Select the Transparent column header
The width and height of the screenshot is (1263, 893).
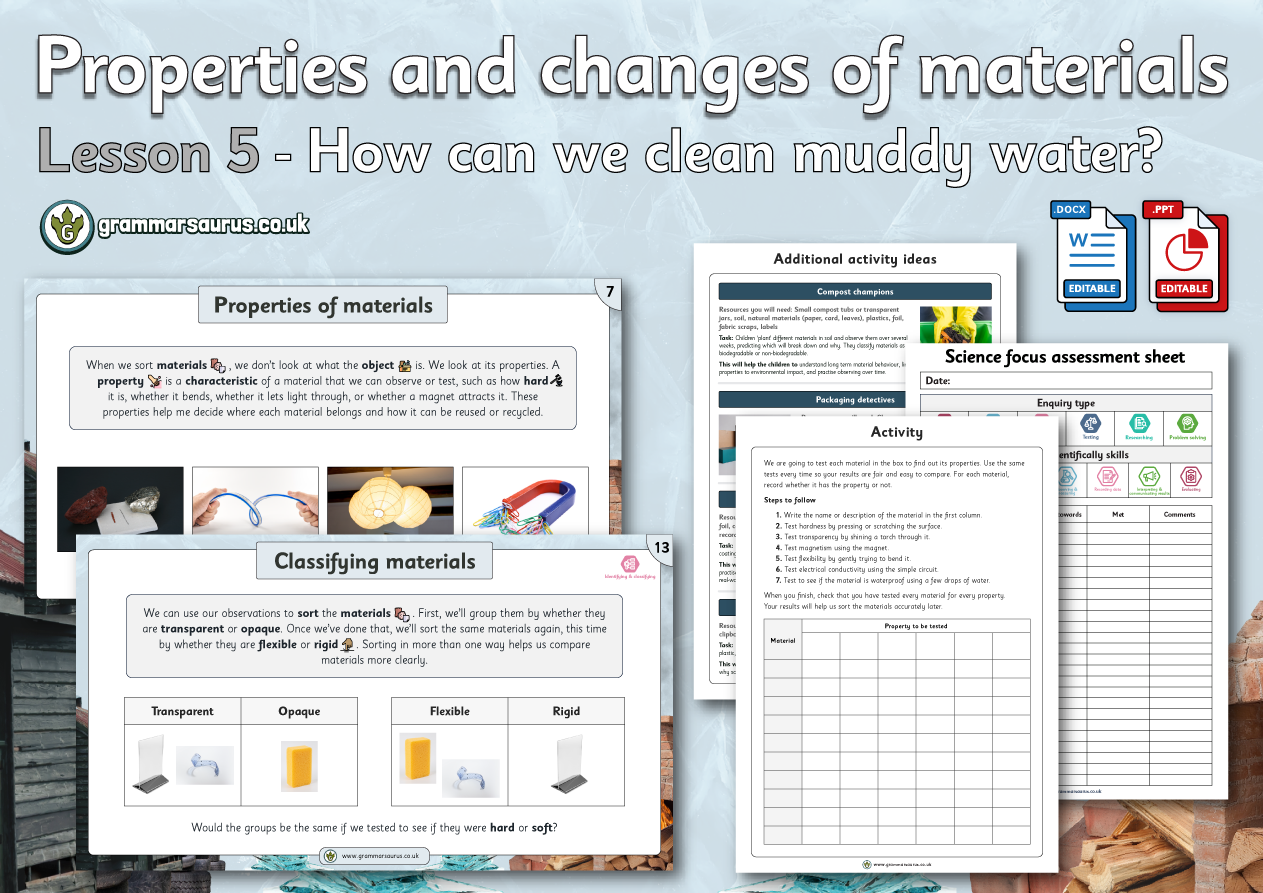click(182, 711)
